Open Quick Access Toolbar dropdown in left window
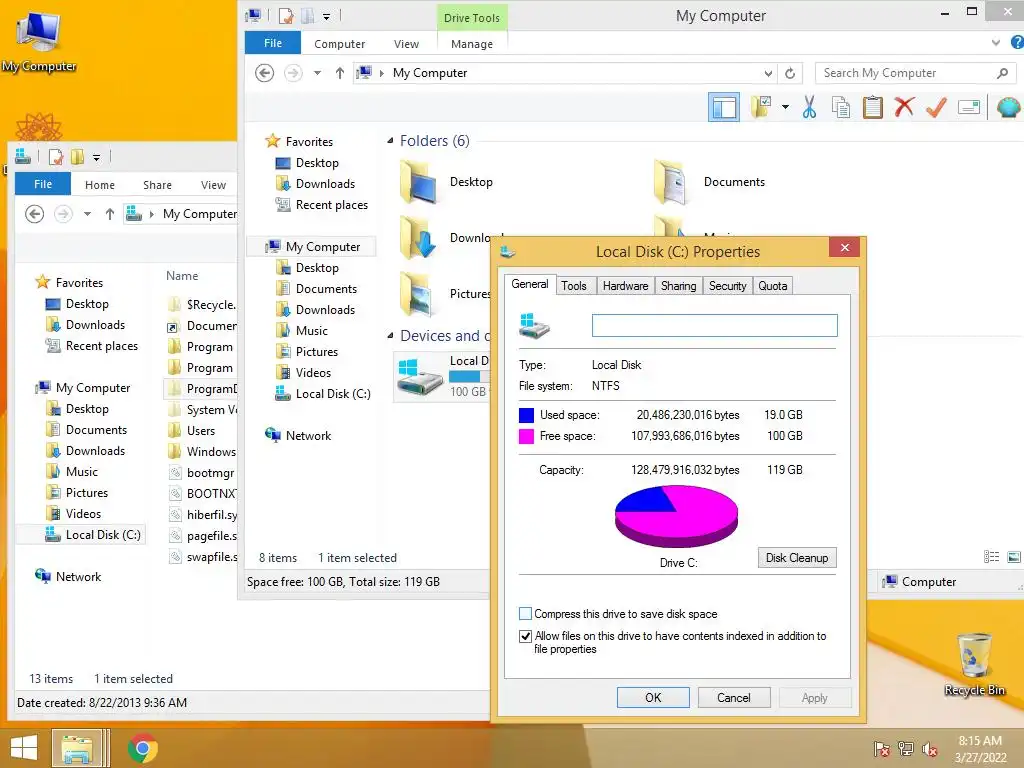 (96, 157)
